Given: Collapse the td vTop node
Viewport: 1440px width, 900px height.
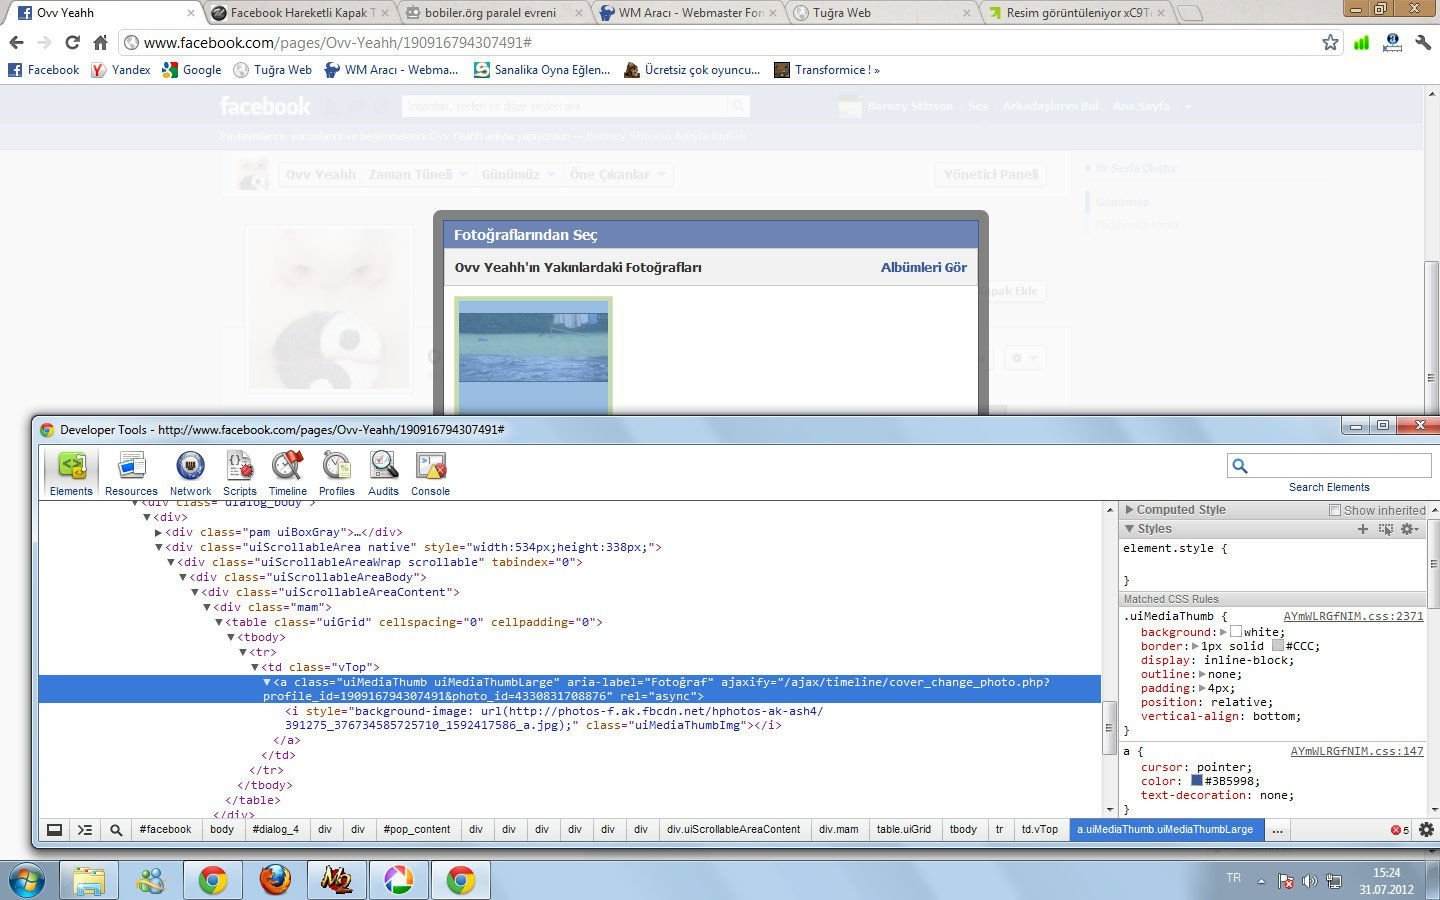Looking at the screenshot, I should [254, 667].
